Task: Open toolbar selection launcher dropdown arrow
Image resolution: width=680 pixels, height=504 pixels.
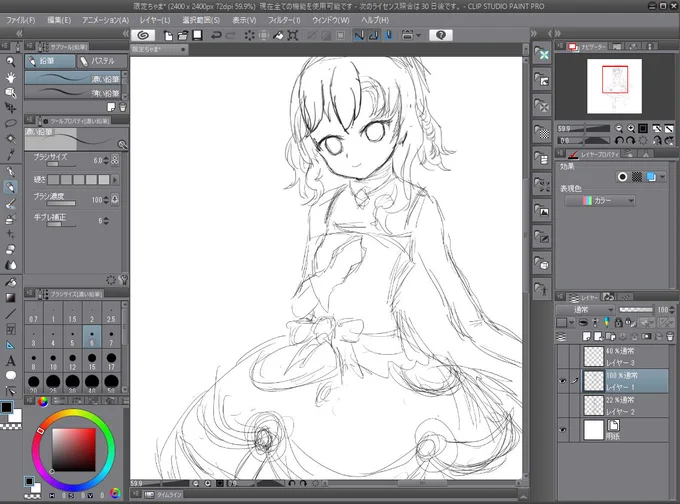Action: click(x=418, y=36)
